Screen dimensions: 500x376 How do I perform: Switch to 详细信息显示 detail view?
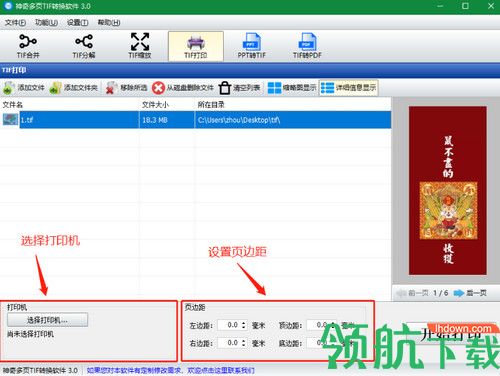point(349,88)
